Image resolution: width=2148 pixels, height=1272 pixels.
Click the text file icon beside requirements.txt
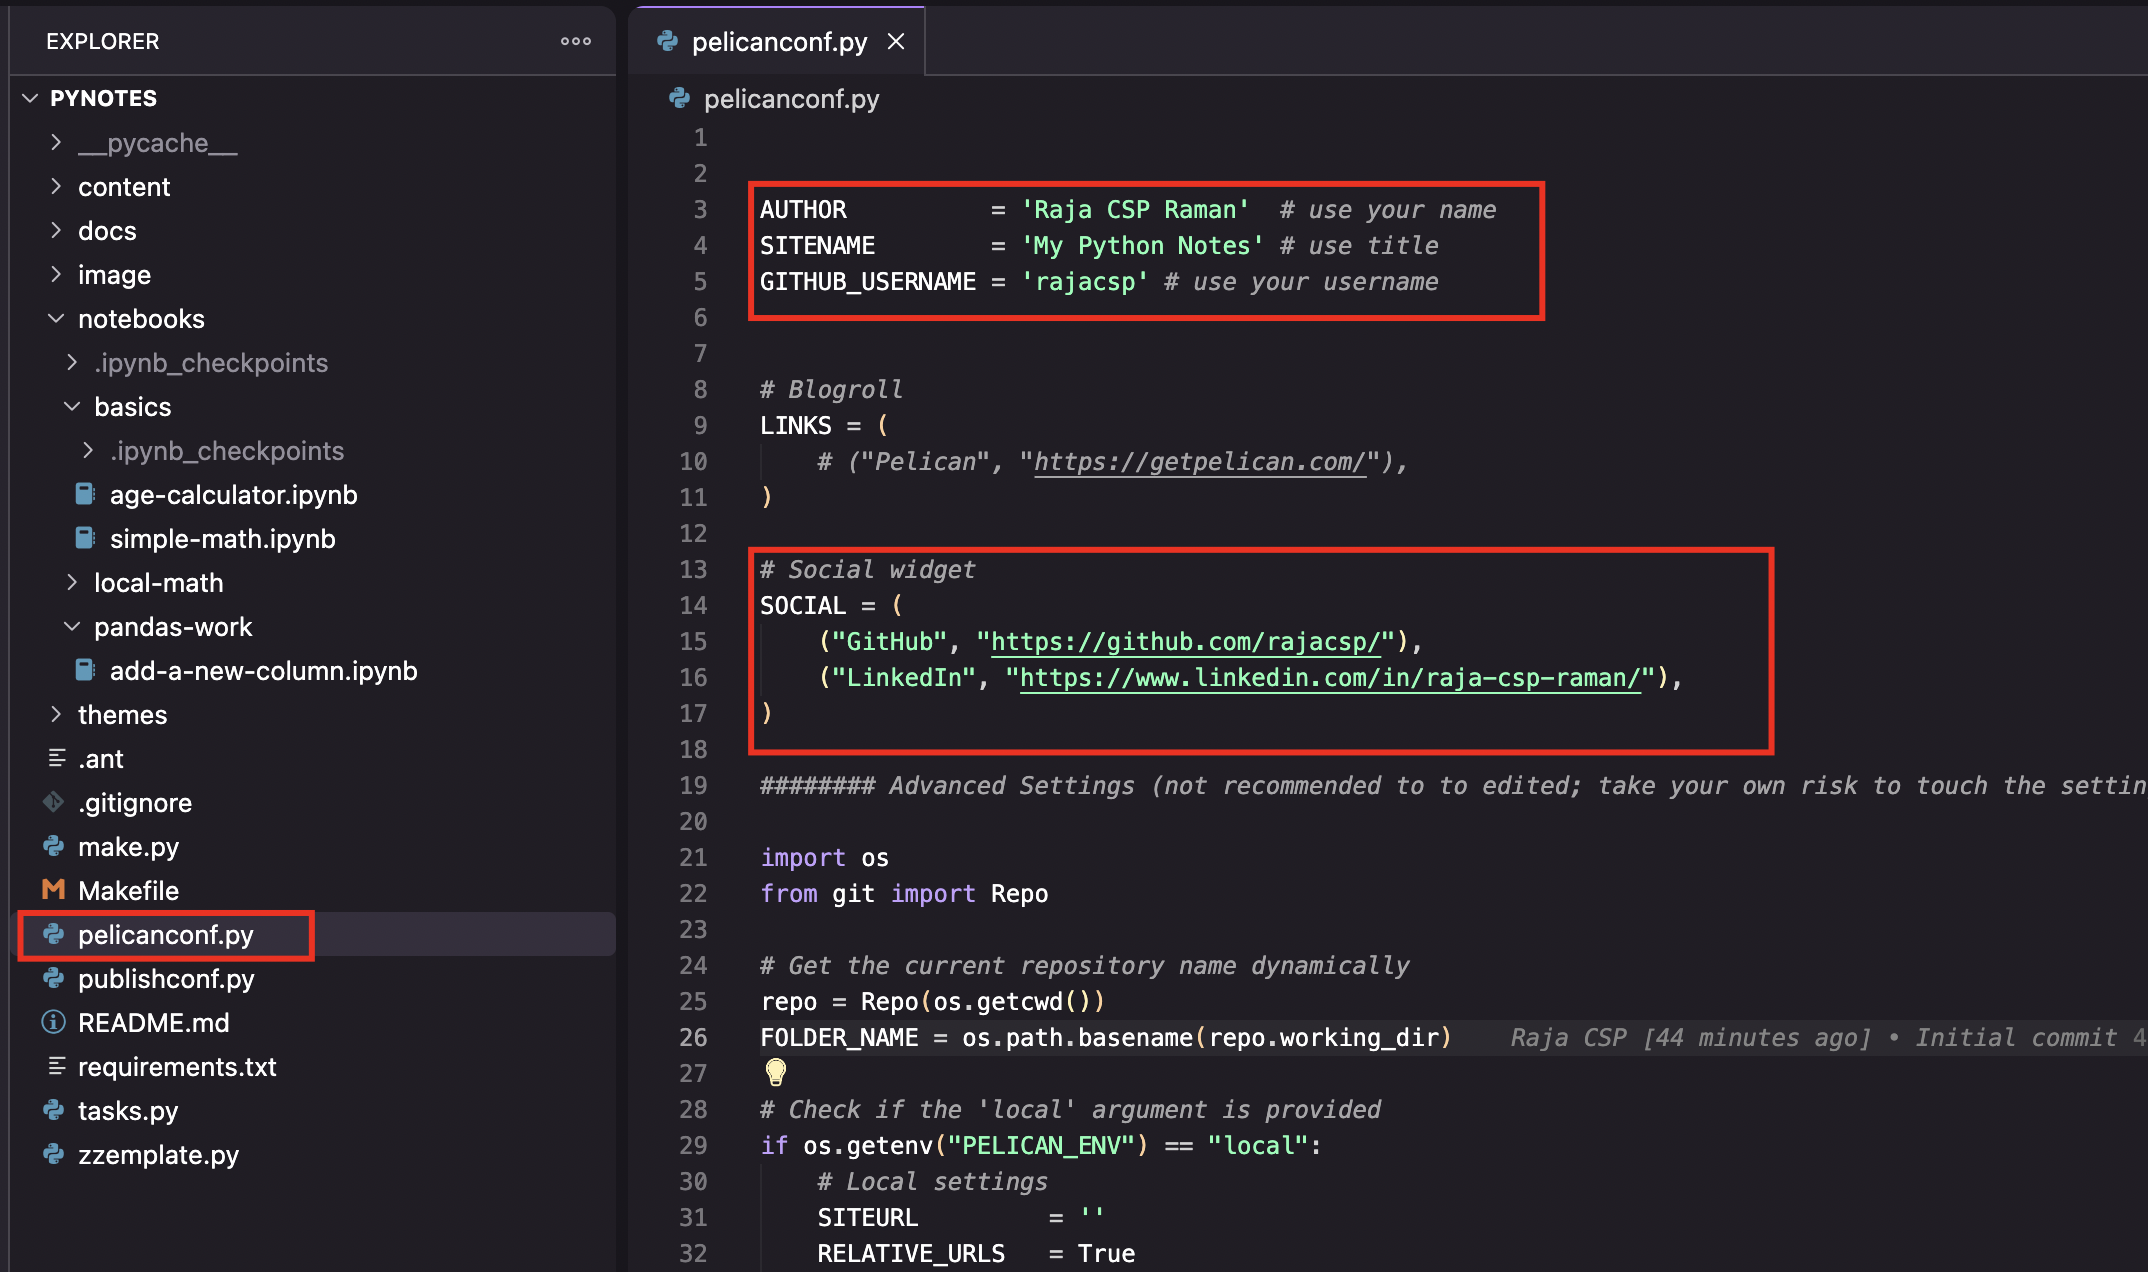click(x=58, y=1066)
